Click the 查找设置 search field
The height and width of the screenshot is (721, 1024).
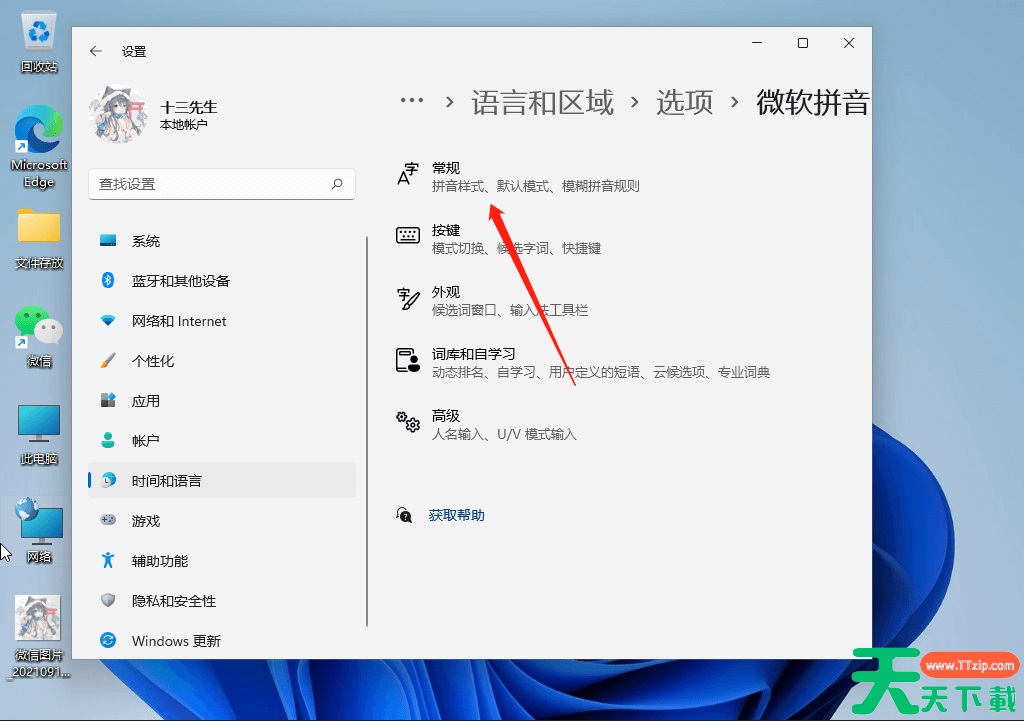click(x=222, y=184)
